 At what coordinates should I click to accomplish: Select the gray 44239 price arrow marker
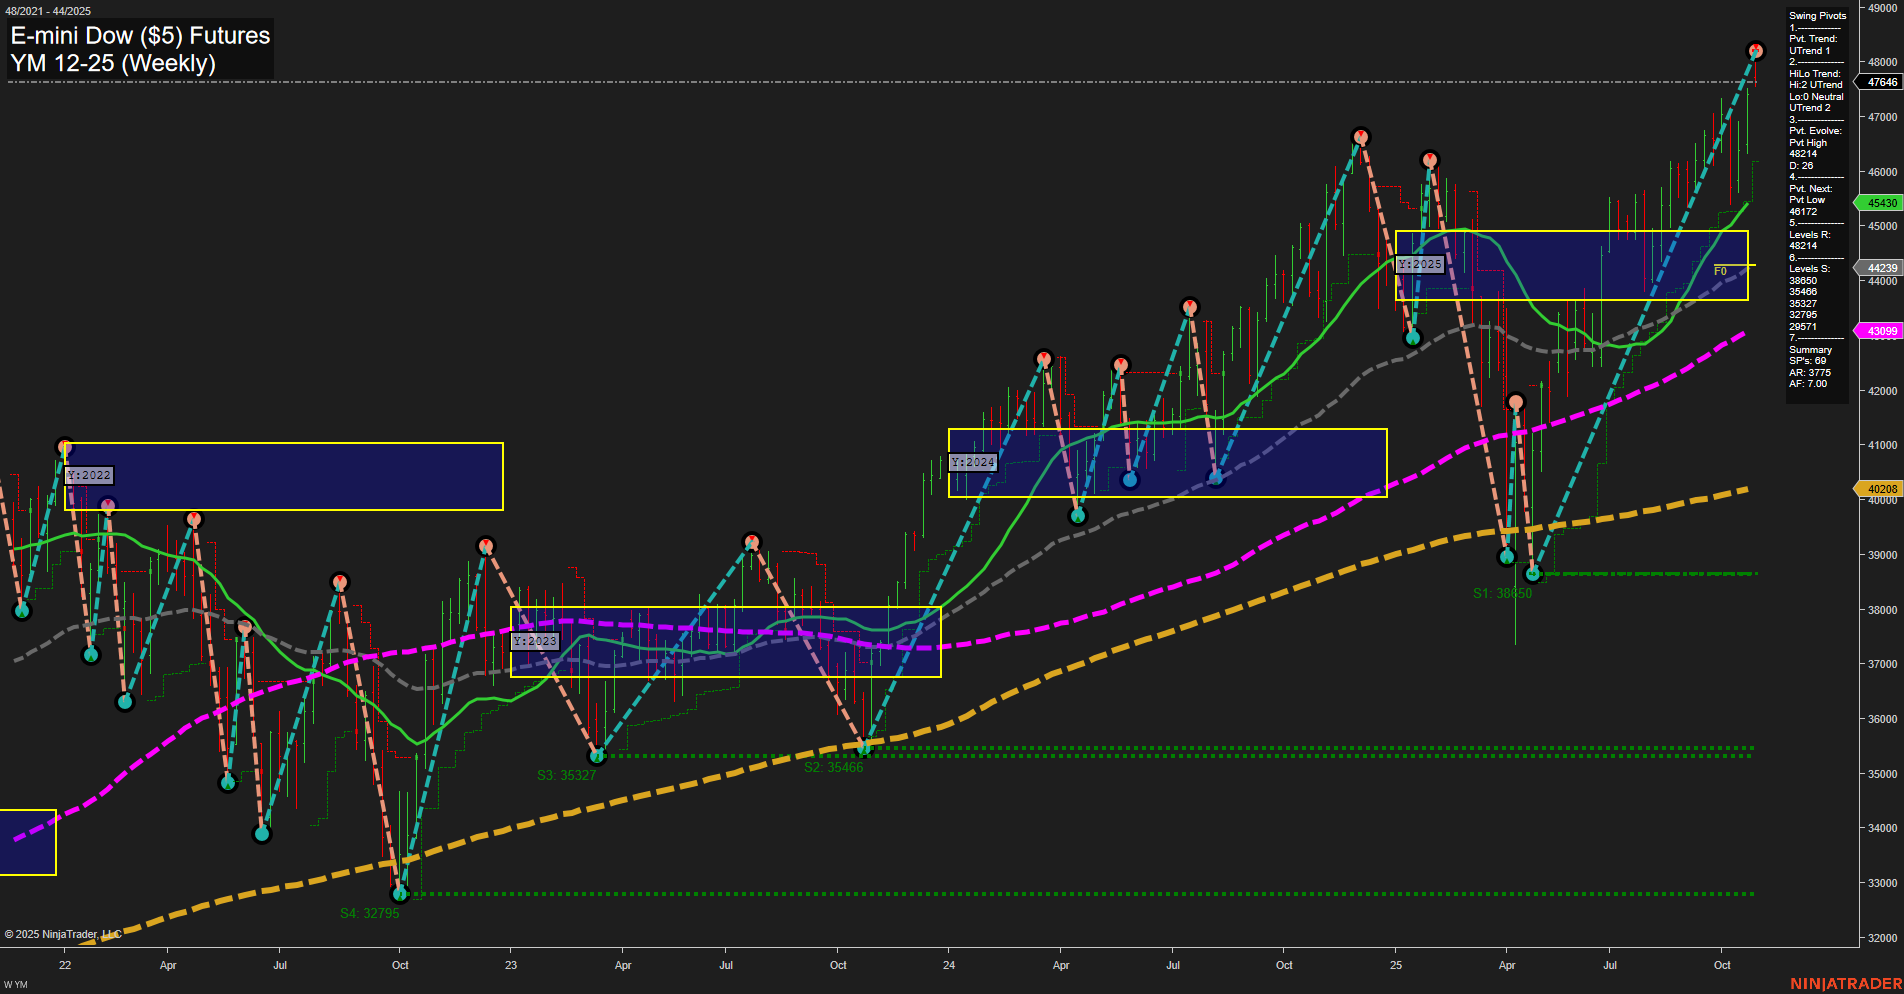pyautogui.click(x=1878, y=268)
